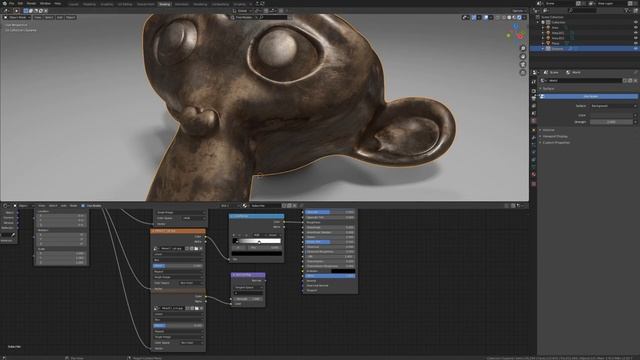The image size is (640, 360).
Task: Click the purple Normal Map node header
Action: pos(248,275)
